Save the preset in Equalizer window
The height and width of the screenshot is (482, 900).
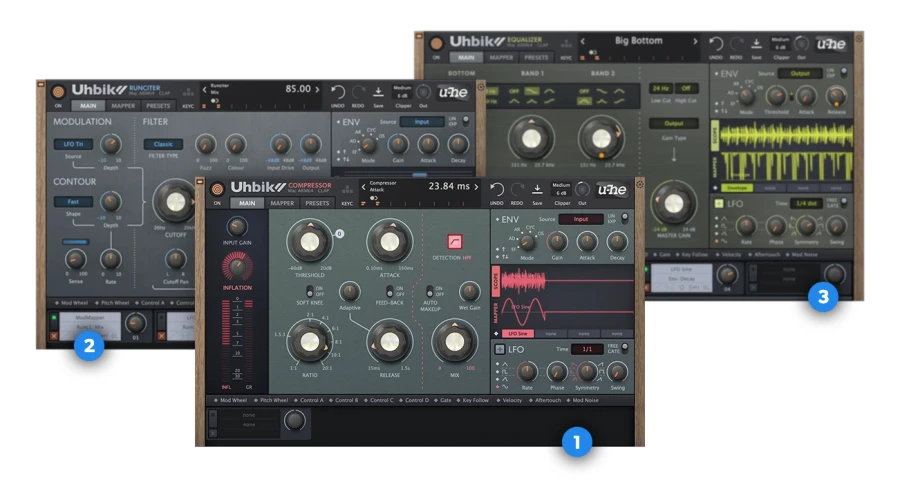tap(757, 44)
